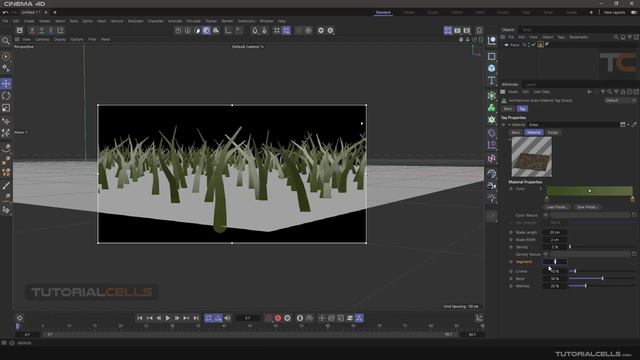Open User Data in Attributes panel

(541, 92)
